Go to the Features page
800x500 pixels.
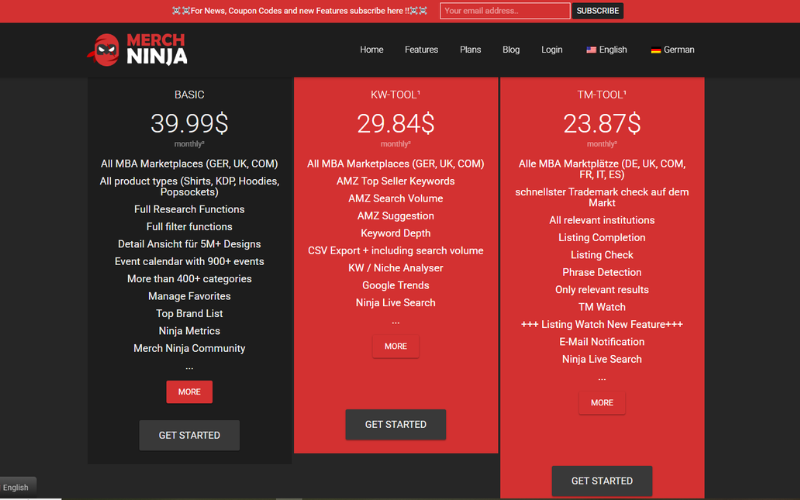pyautogui.click(x=421, y=49)
